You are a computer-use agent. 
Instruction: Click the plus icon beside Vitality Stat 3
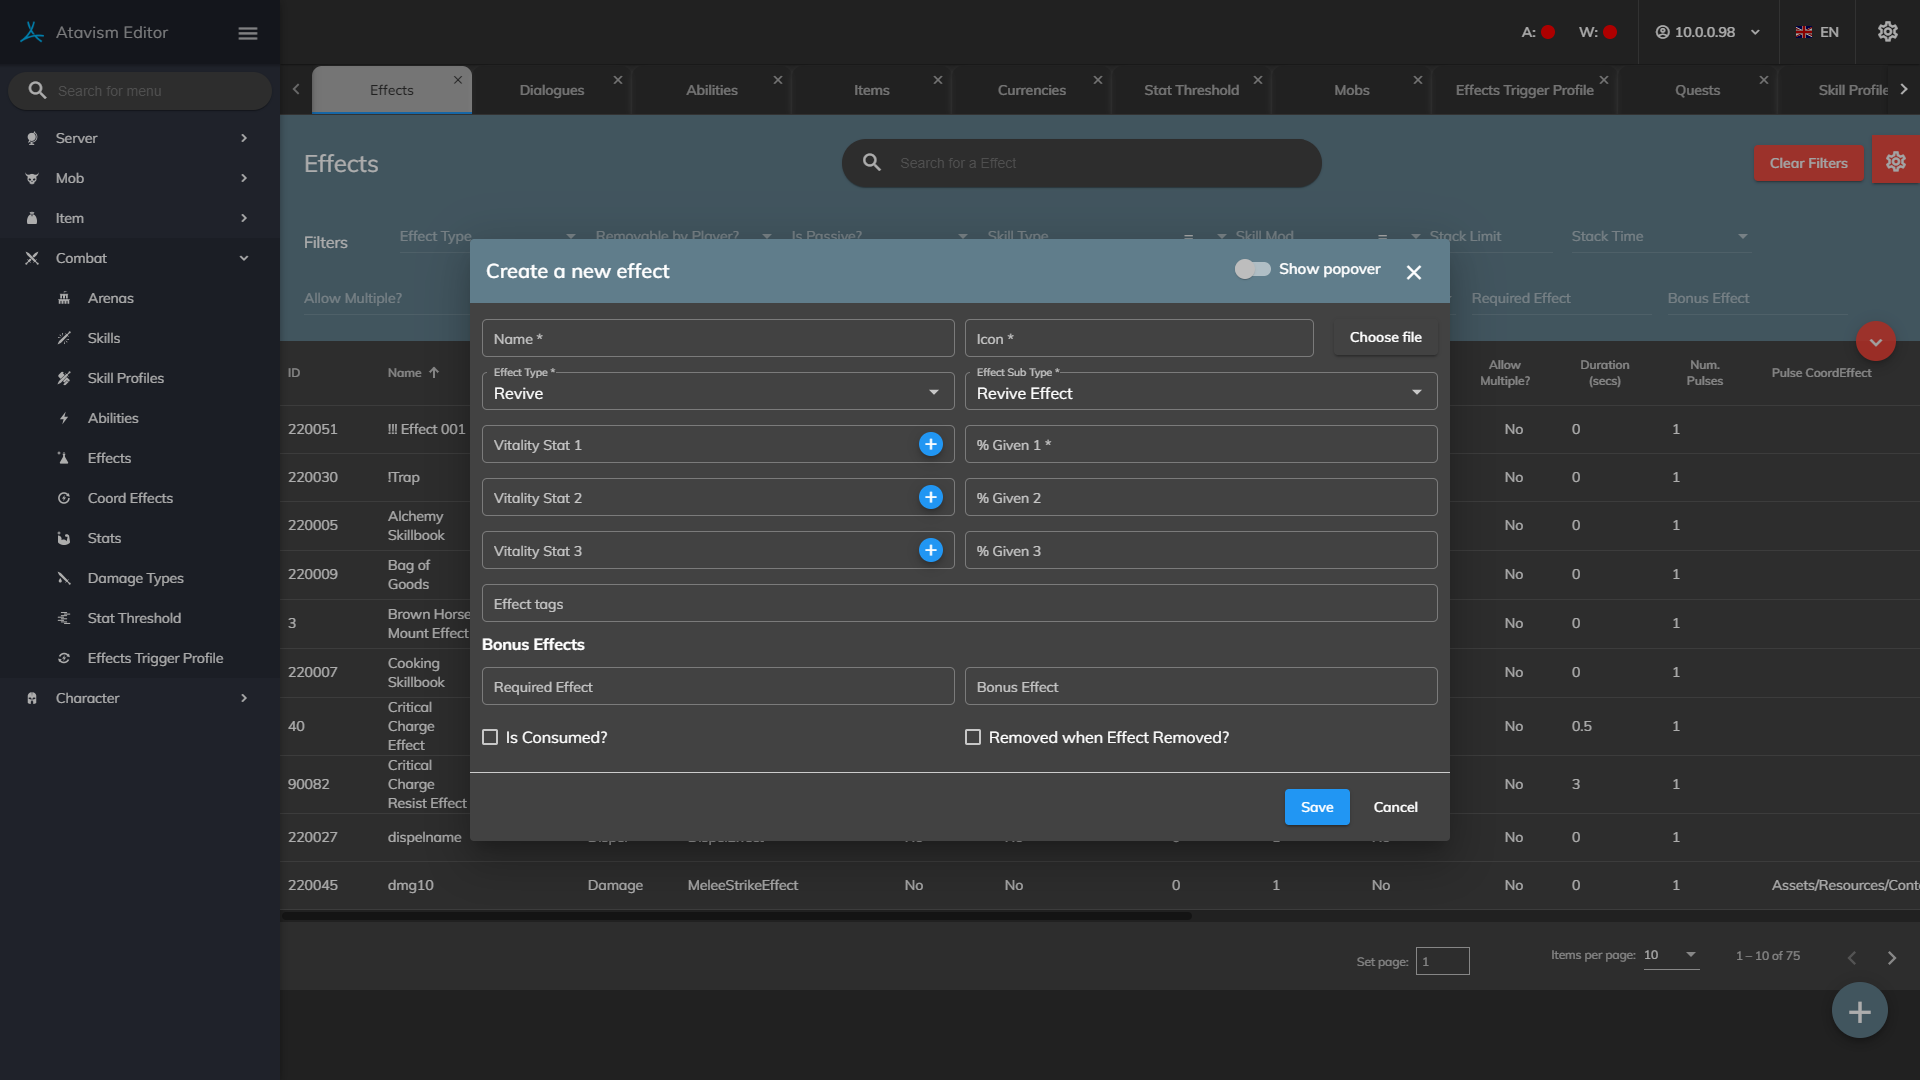(x=930, y=550)
